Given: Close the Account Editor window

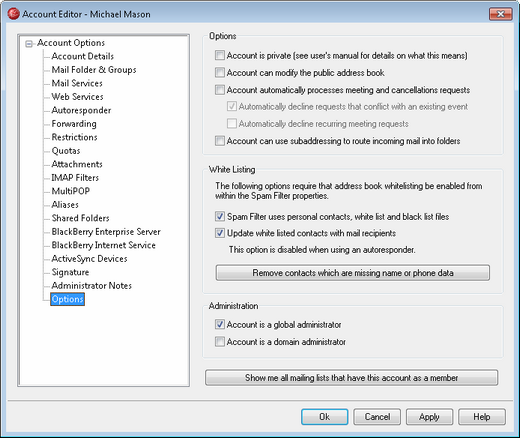Looking at the screenshot, I should click(501, 14).
